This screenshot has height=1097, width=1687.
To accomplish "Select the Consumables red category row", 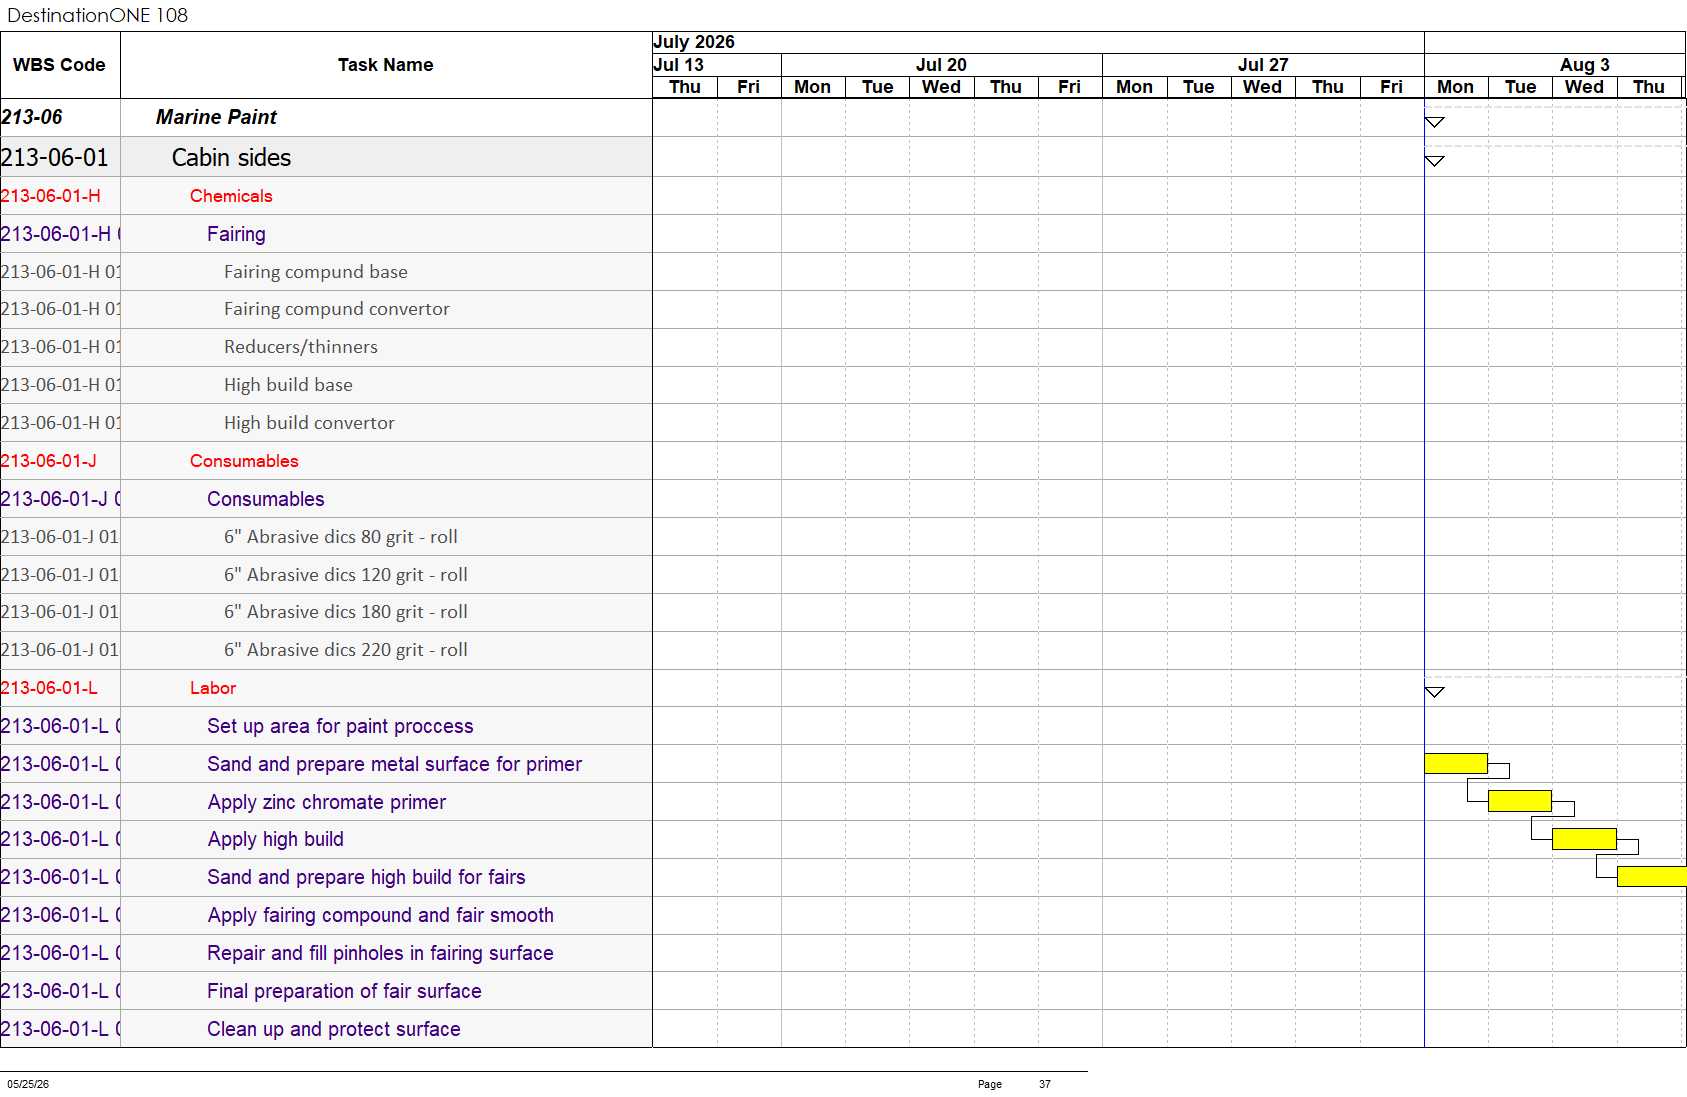I will [x=326, y=461].
